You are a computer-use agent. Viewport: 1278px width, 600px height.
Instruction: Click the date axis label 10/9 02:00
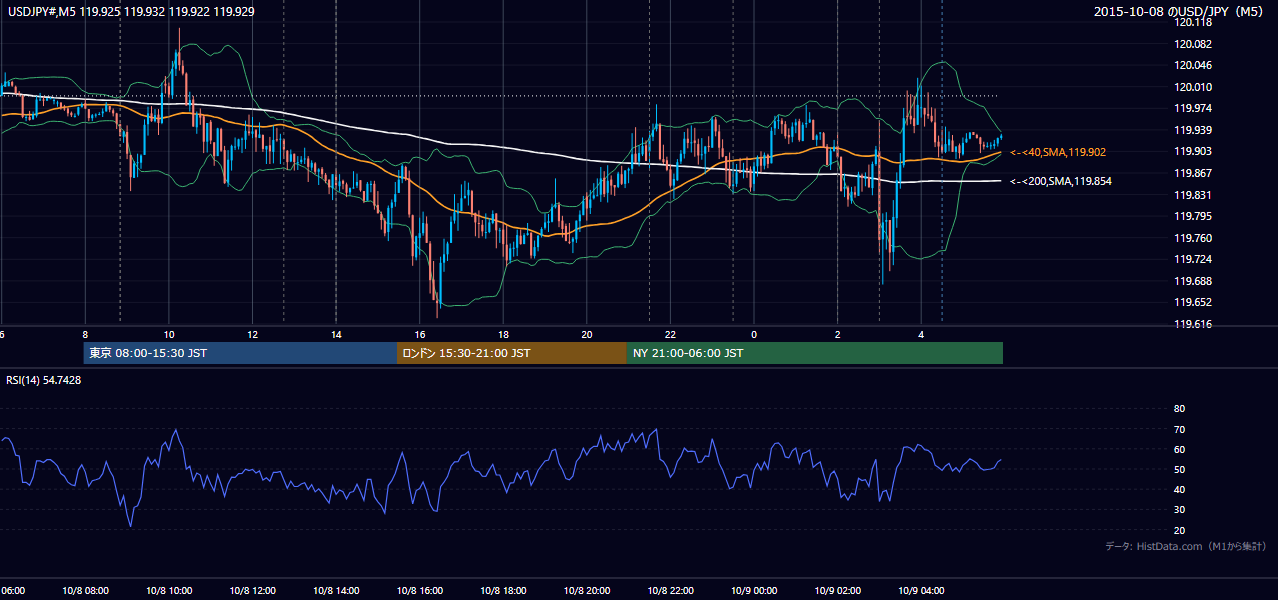point(837,591)
